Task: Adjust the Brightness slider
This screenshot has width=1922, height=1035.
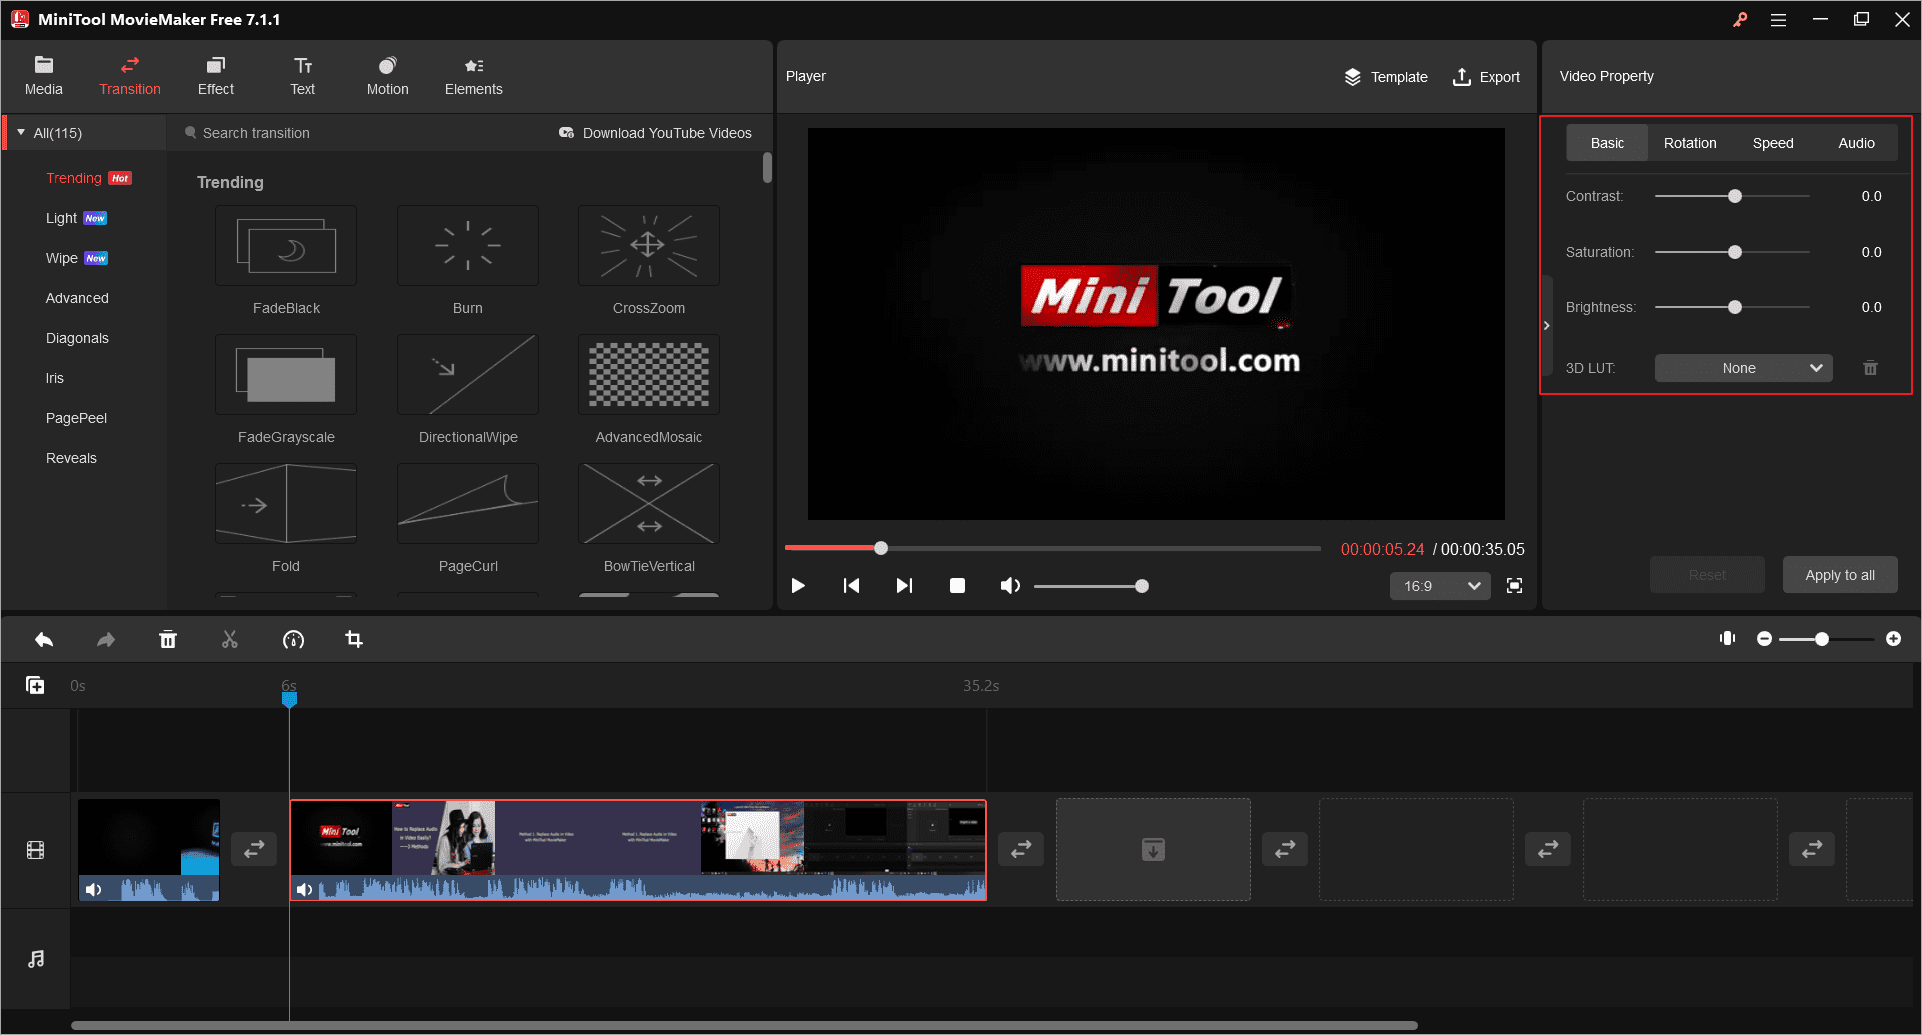Action: coord(1732,307)
